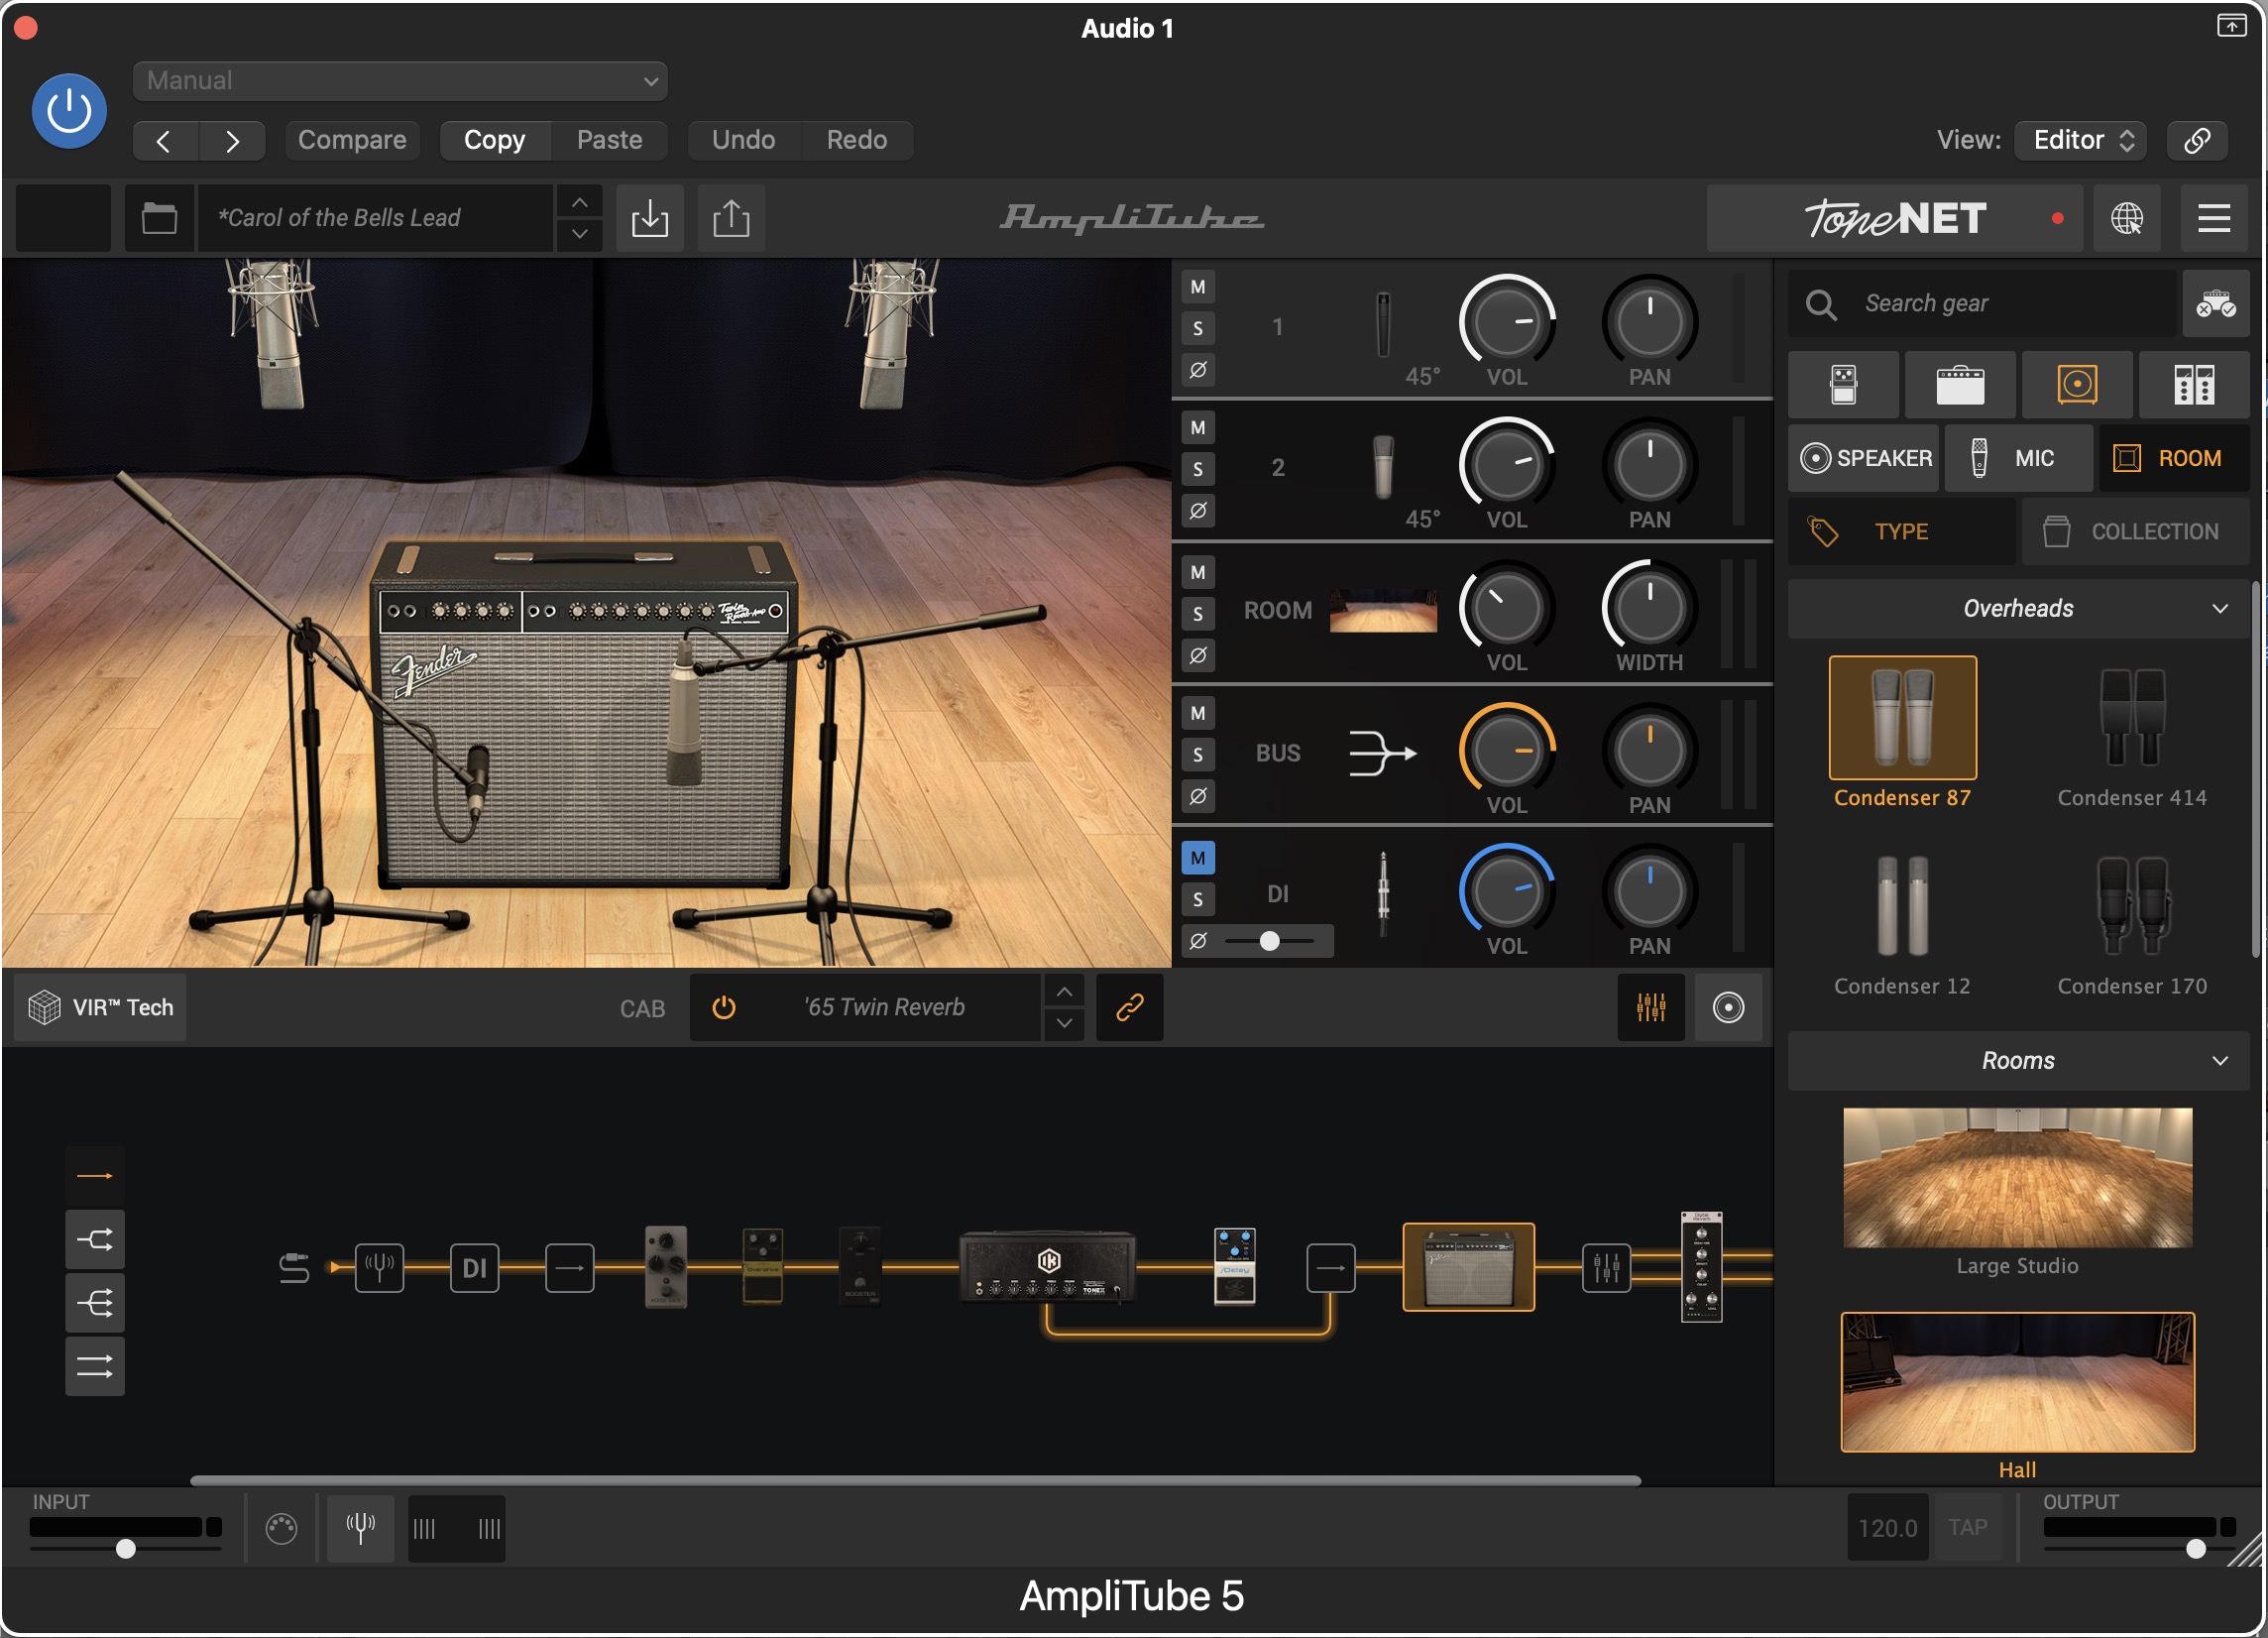Select next cabinet model down arrow

coord(1065,1024)
